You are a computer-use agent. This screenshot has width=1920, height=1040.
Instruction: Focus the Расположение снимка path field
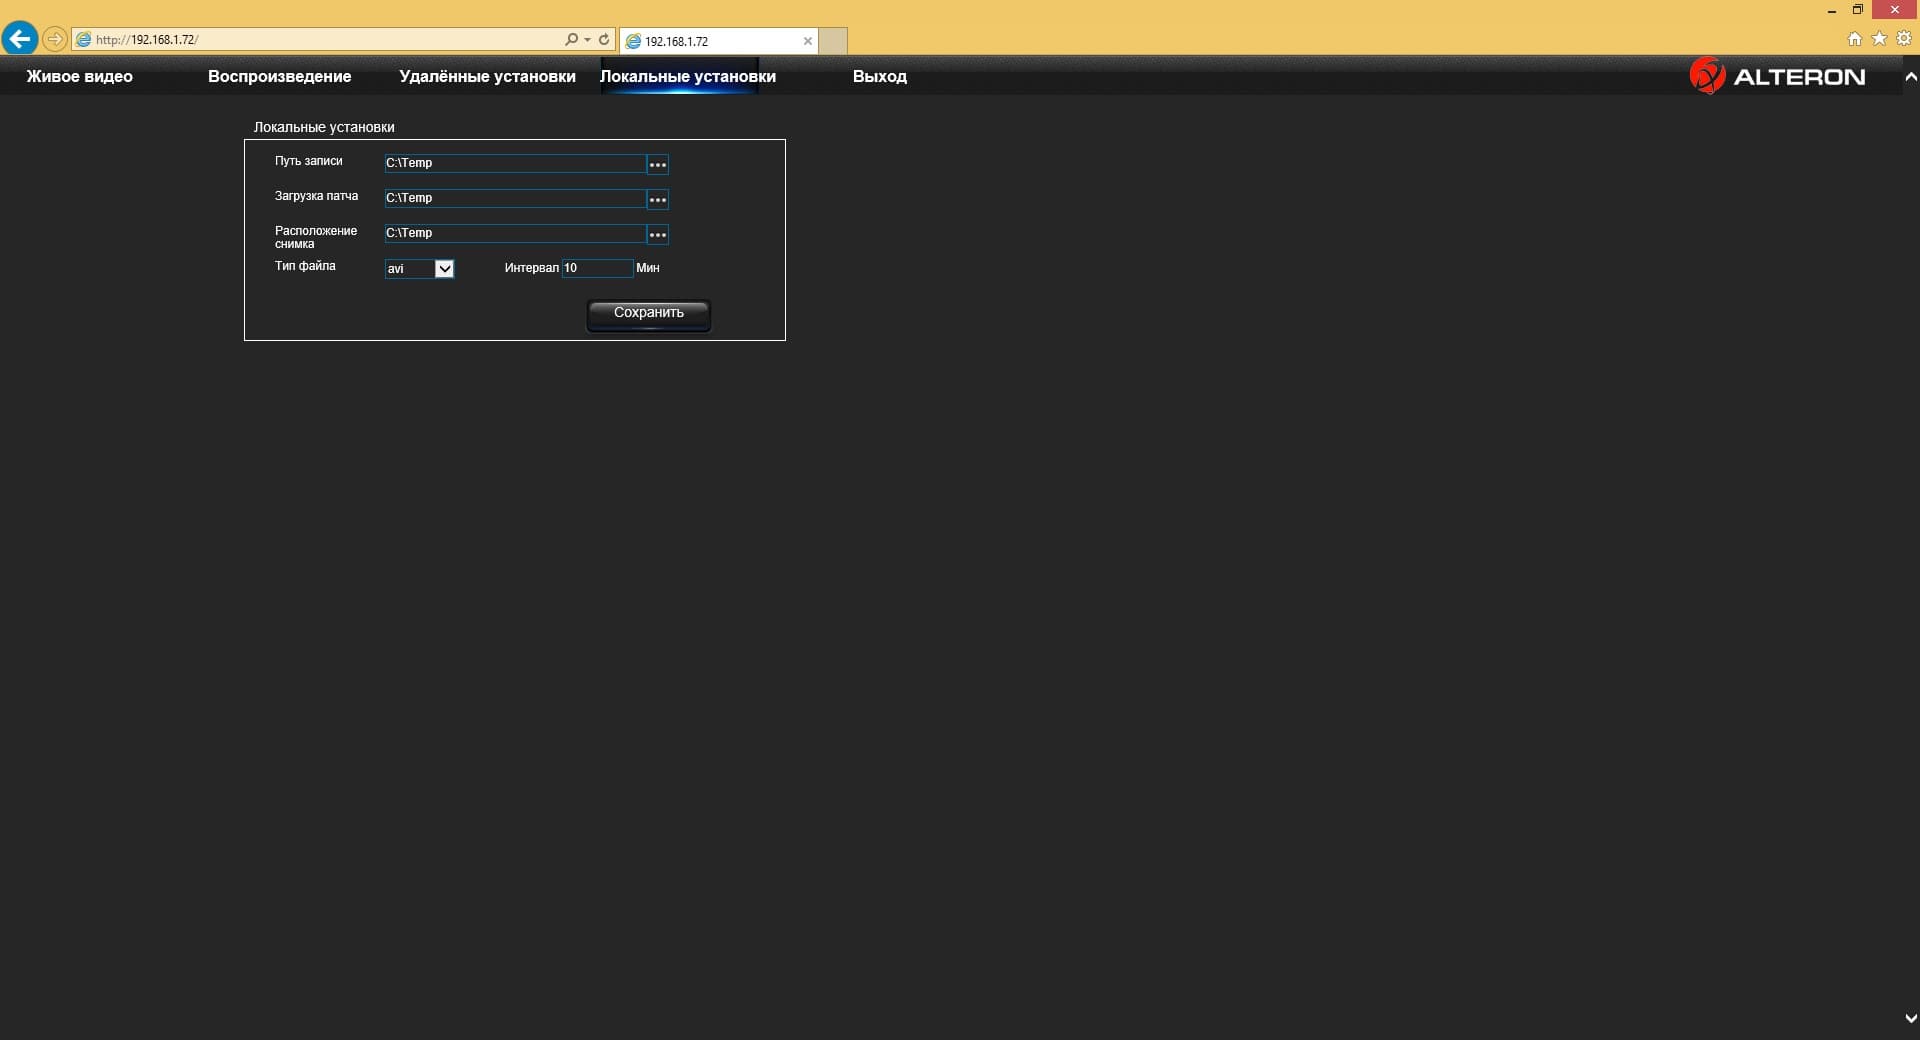click(x=515, y=233)
